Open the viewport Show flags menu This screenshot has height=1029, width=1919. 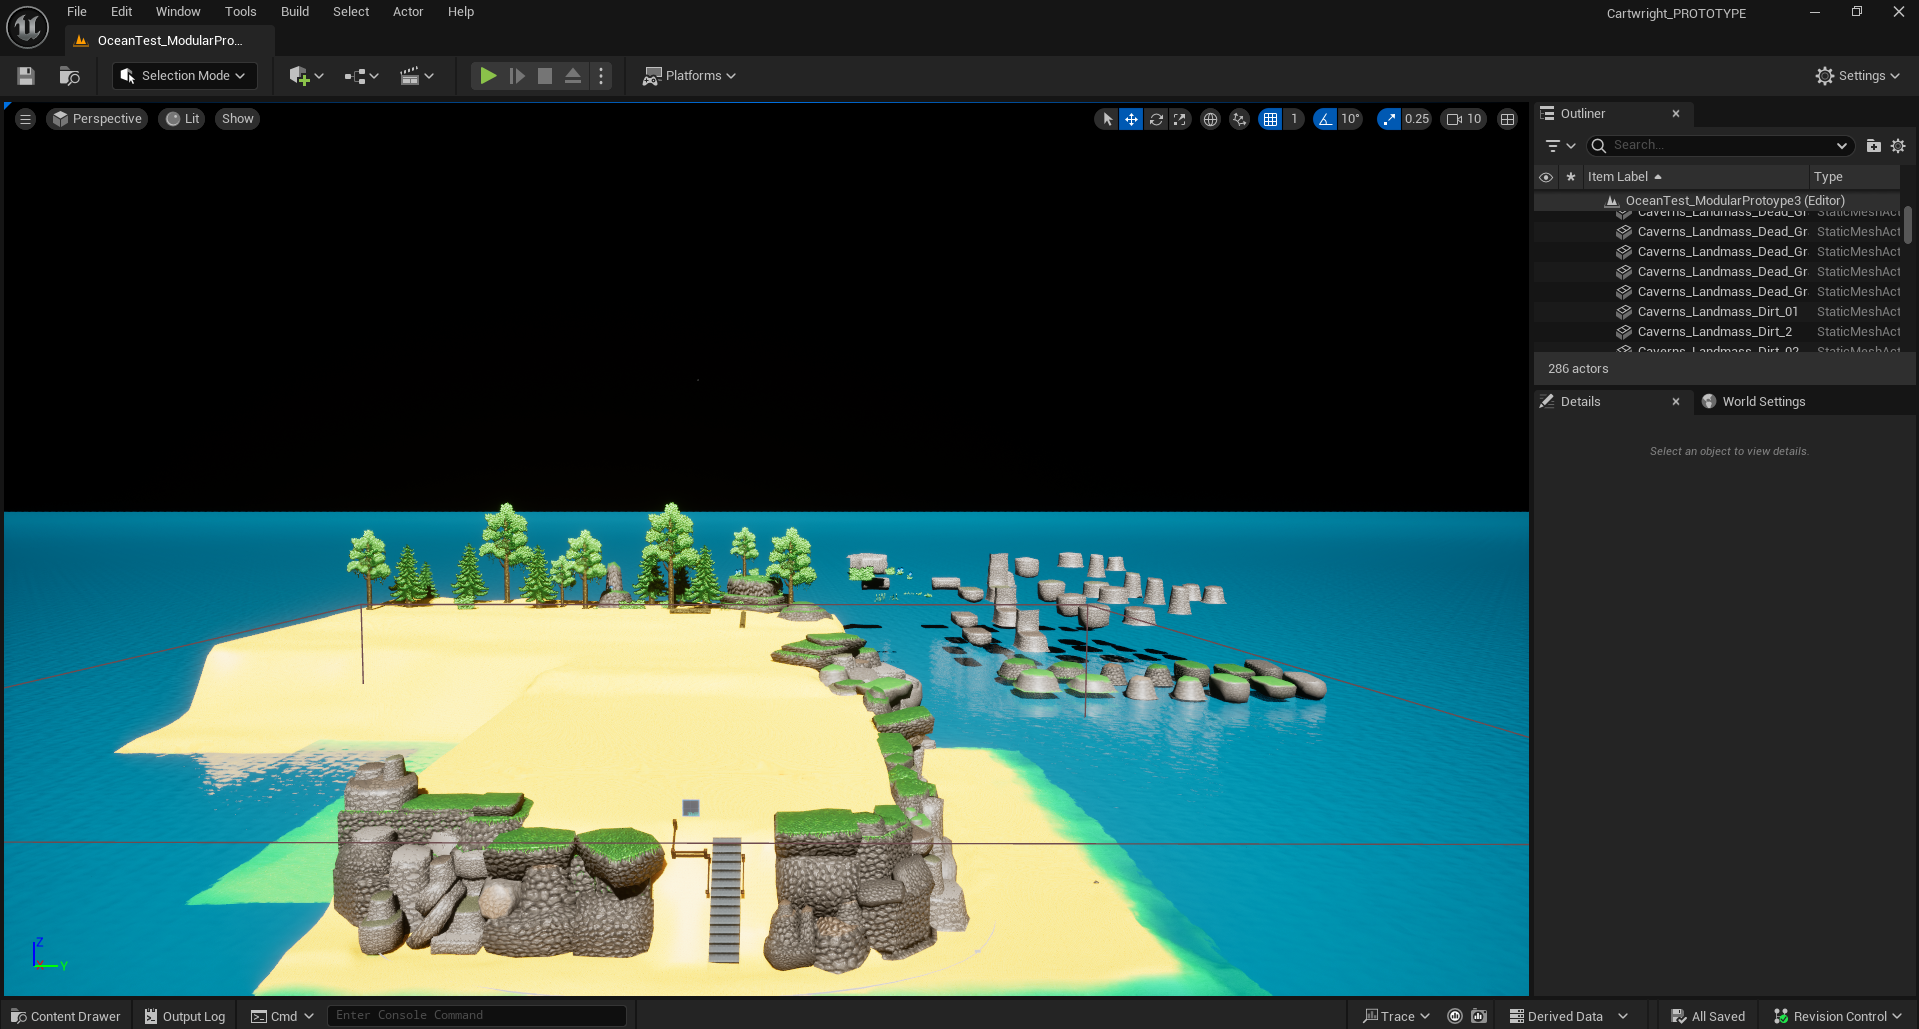[x=238, y=119]
